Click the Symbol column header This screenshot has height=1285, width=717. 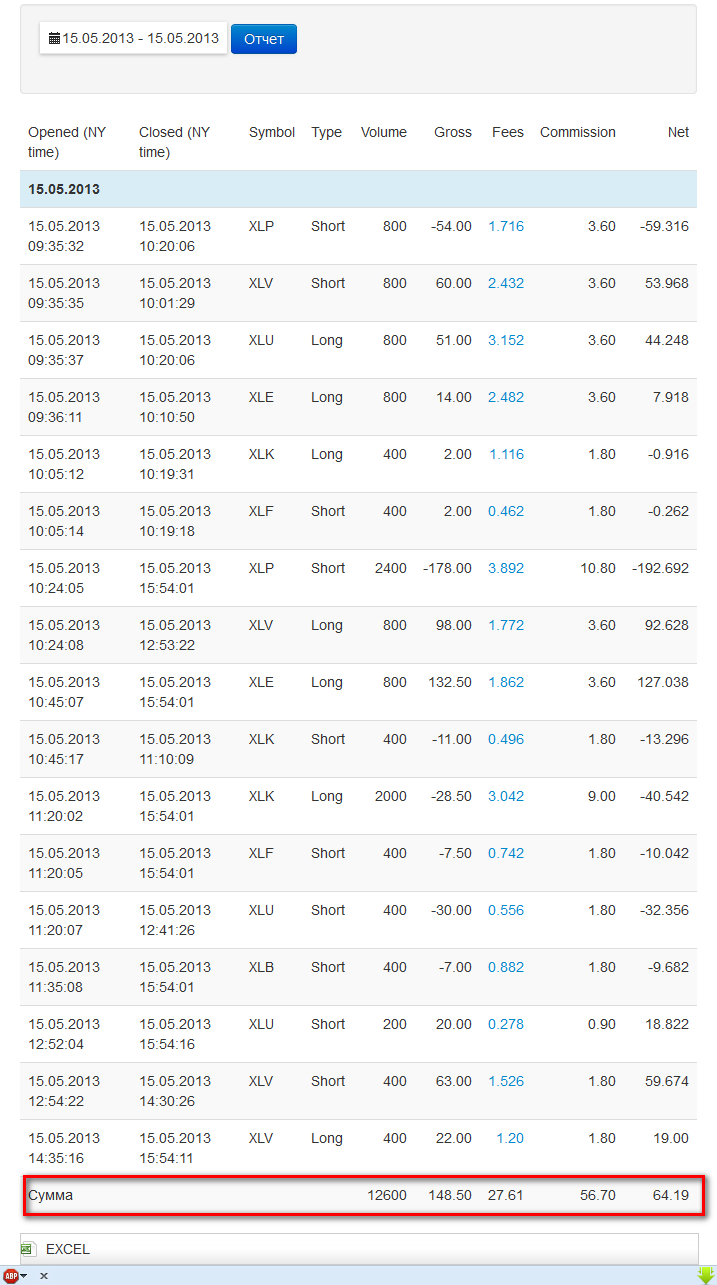click(x=272, y=132)
